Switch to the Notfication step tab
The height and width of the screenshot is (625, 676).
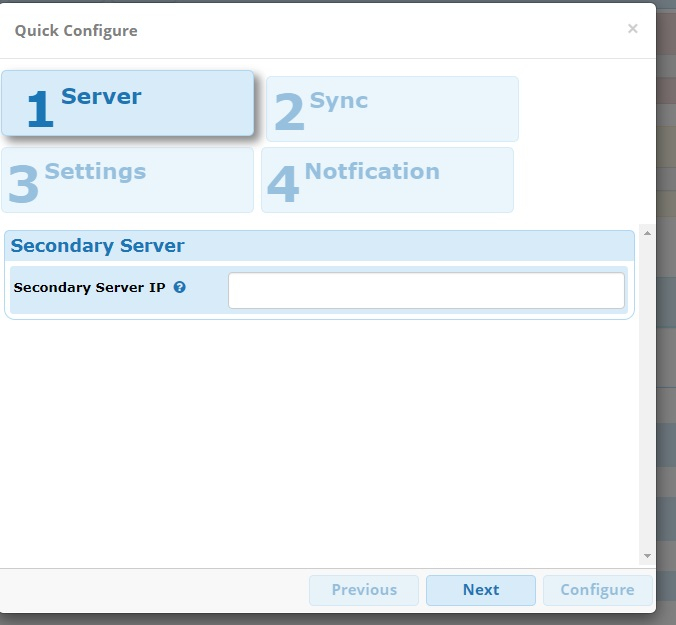pyautogui.click(x=387, y=179)
